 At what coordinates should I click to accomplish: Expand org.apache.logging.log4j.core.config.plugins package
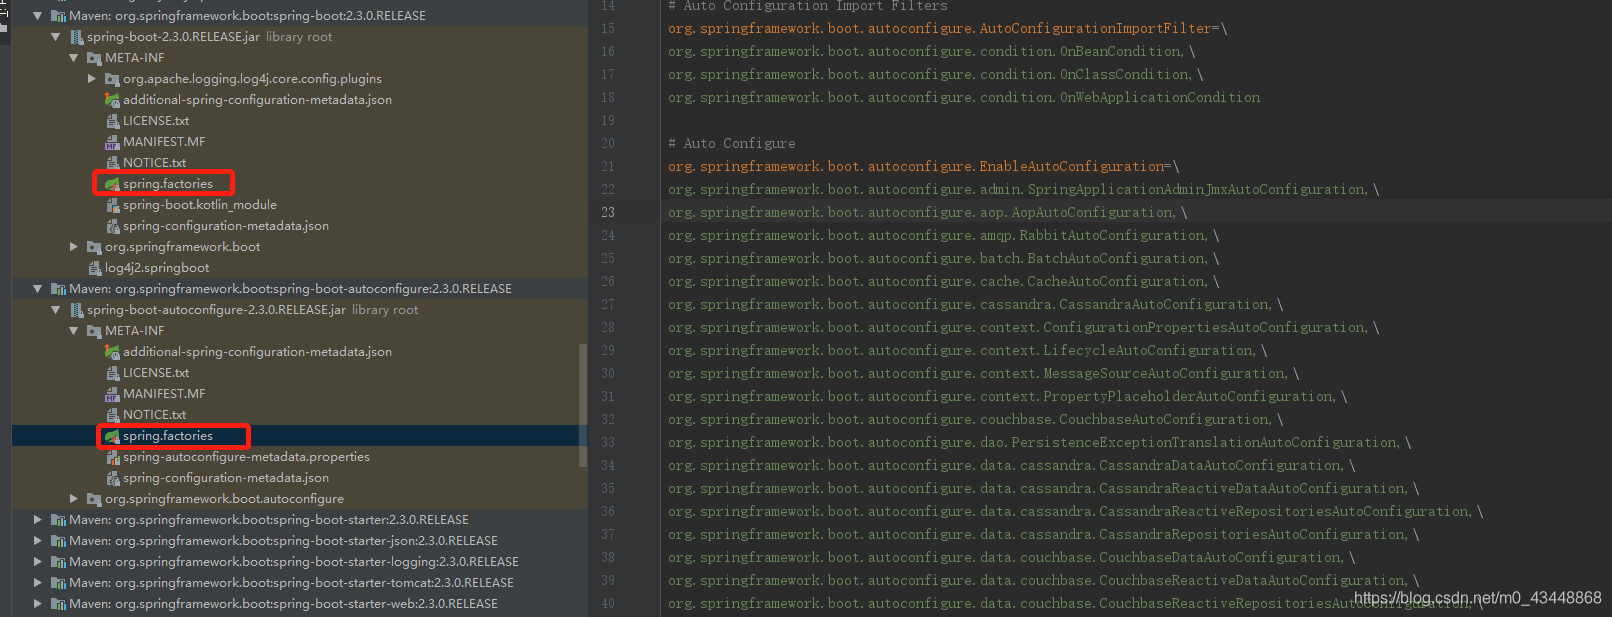point(92,79)
